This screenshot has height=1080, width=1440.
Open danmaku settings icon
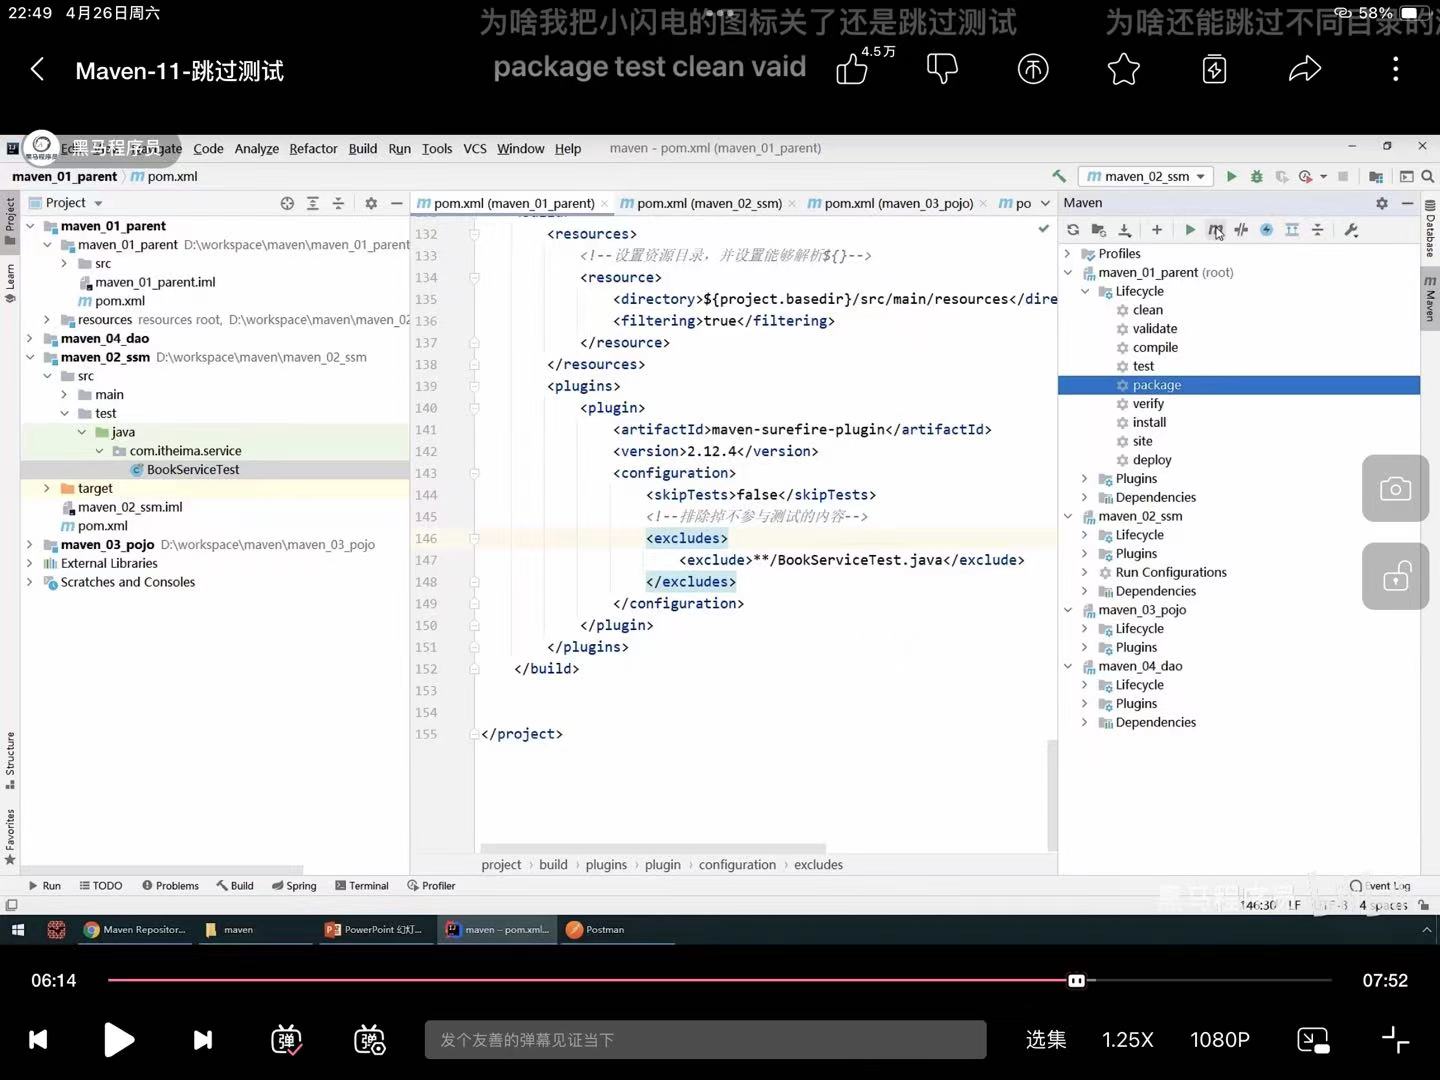click(370, 1040)
